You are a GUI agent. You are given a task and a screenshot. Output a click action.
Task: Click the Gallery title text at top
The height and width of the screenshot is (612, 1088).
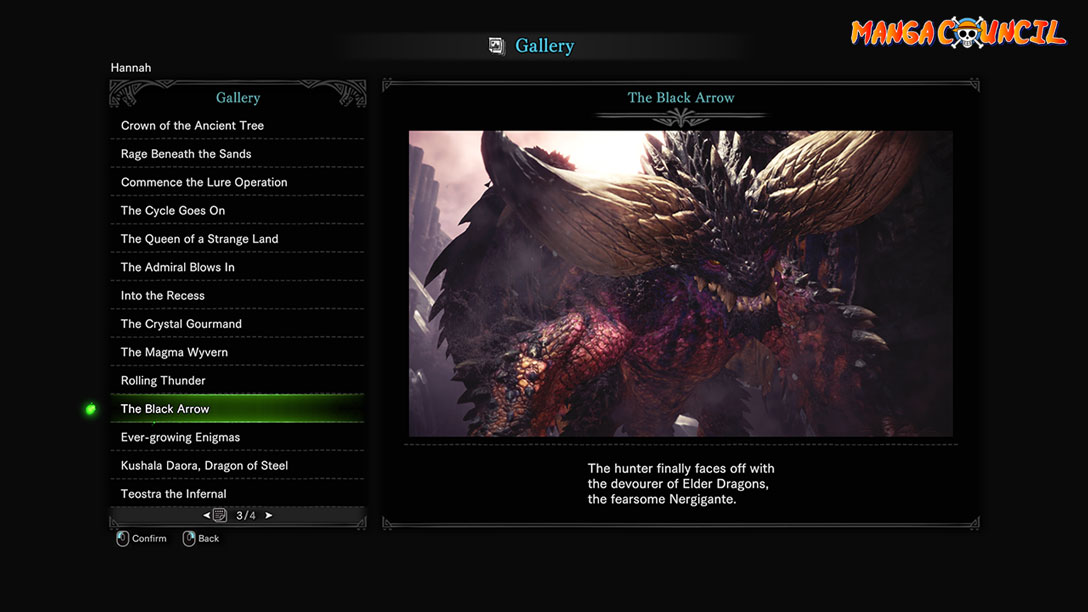pos(545,46)
